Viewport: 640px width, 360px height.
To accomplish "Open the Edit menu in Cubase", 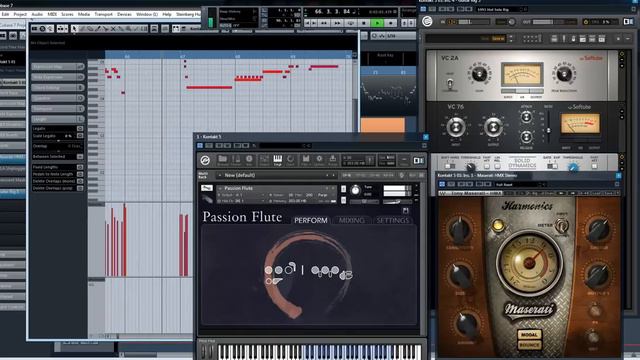I will point(5,14).
